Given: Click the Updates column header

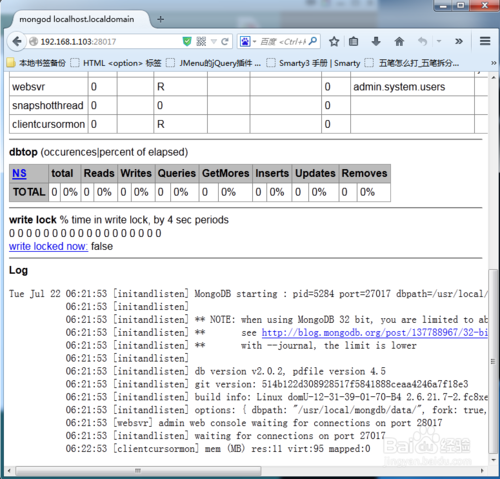Looking at the screenshot, I should click(315, 173).
